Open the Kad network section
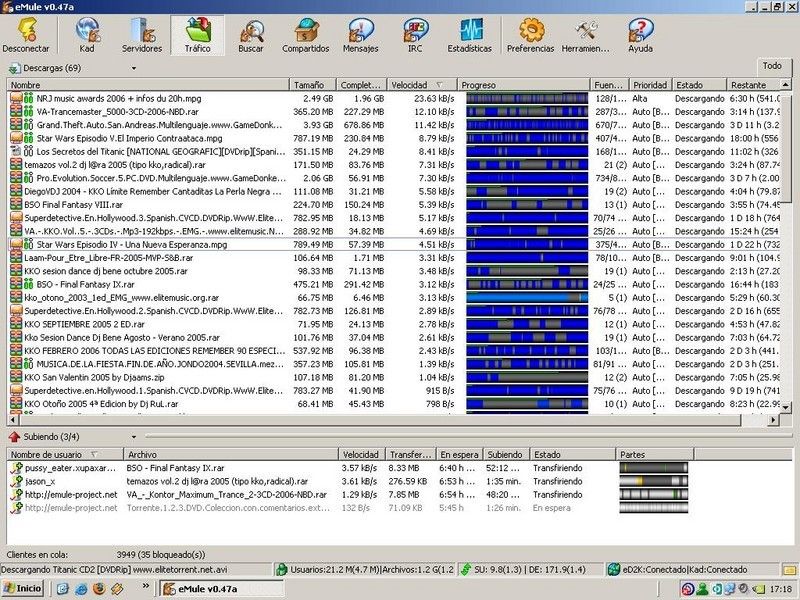 [x=87, y=35]
